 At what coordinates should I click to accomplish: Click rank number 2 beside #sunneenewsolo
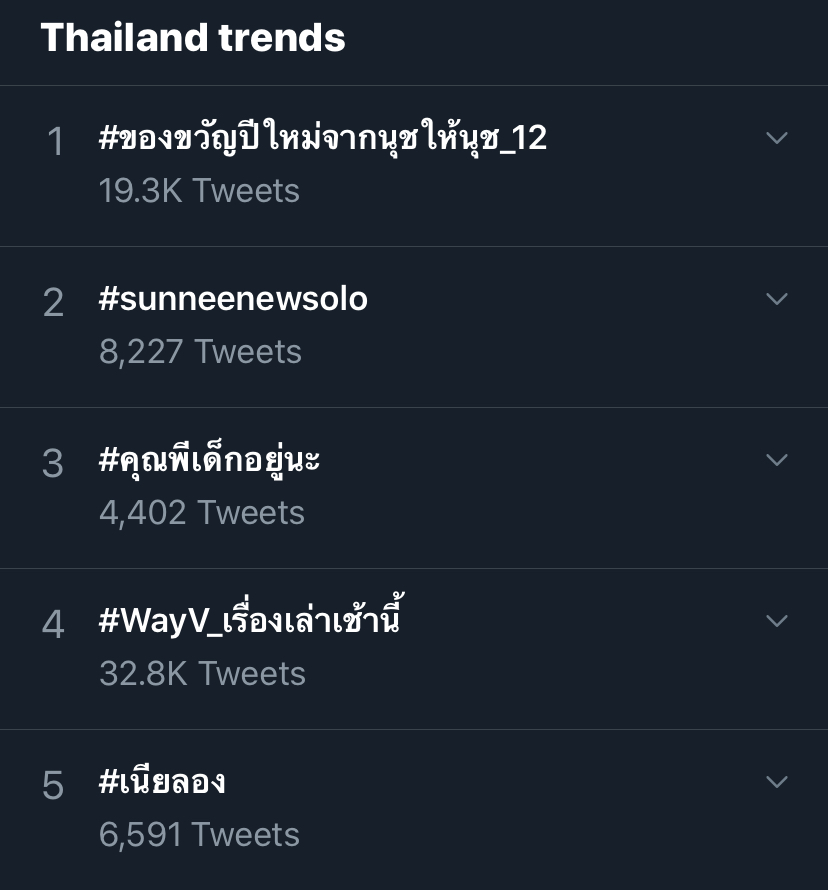pos(54,303)
